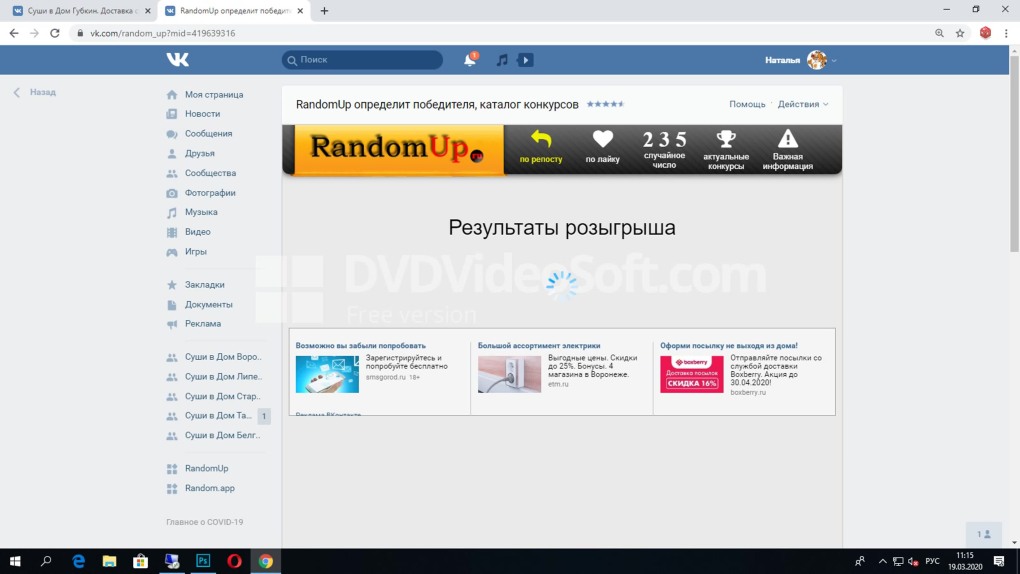This screenshot has height=574, width=1020.
Task: Click the Игры gamepad icon
Action: click(x=172, y=252)
